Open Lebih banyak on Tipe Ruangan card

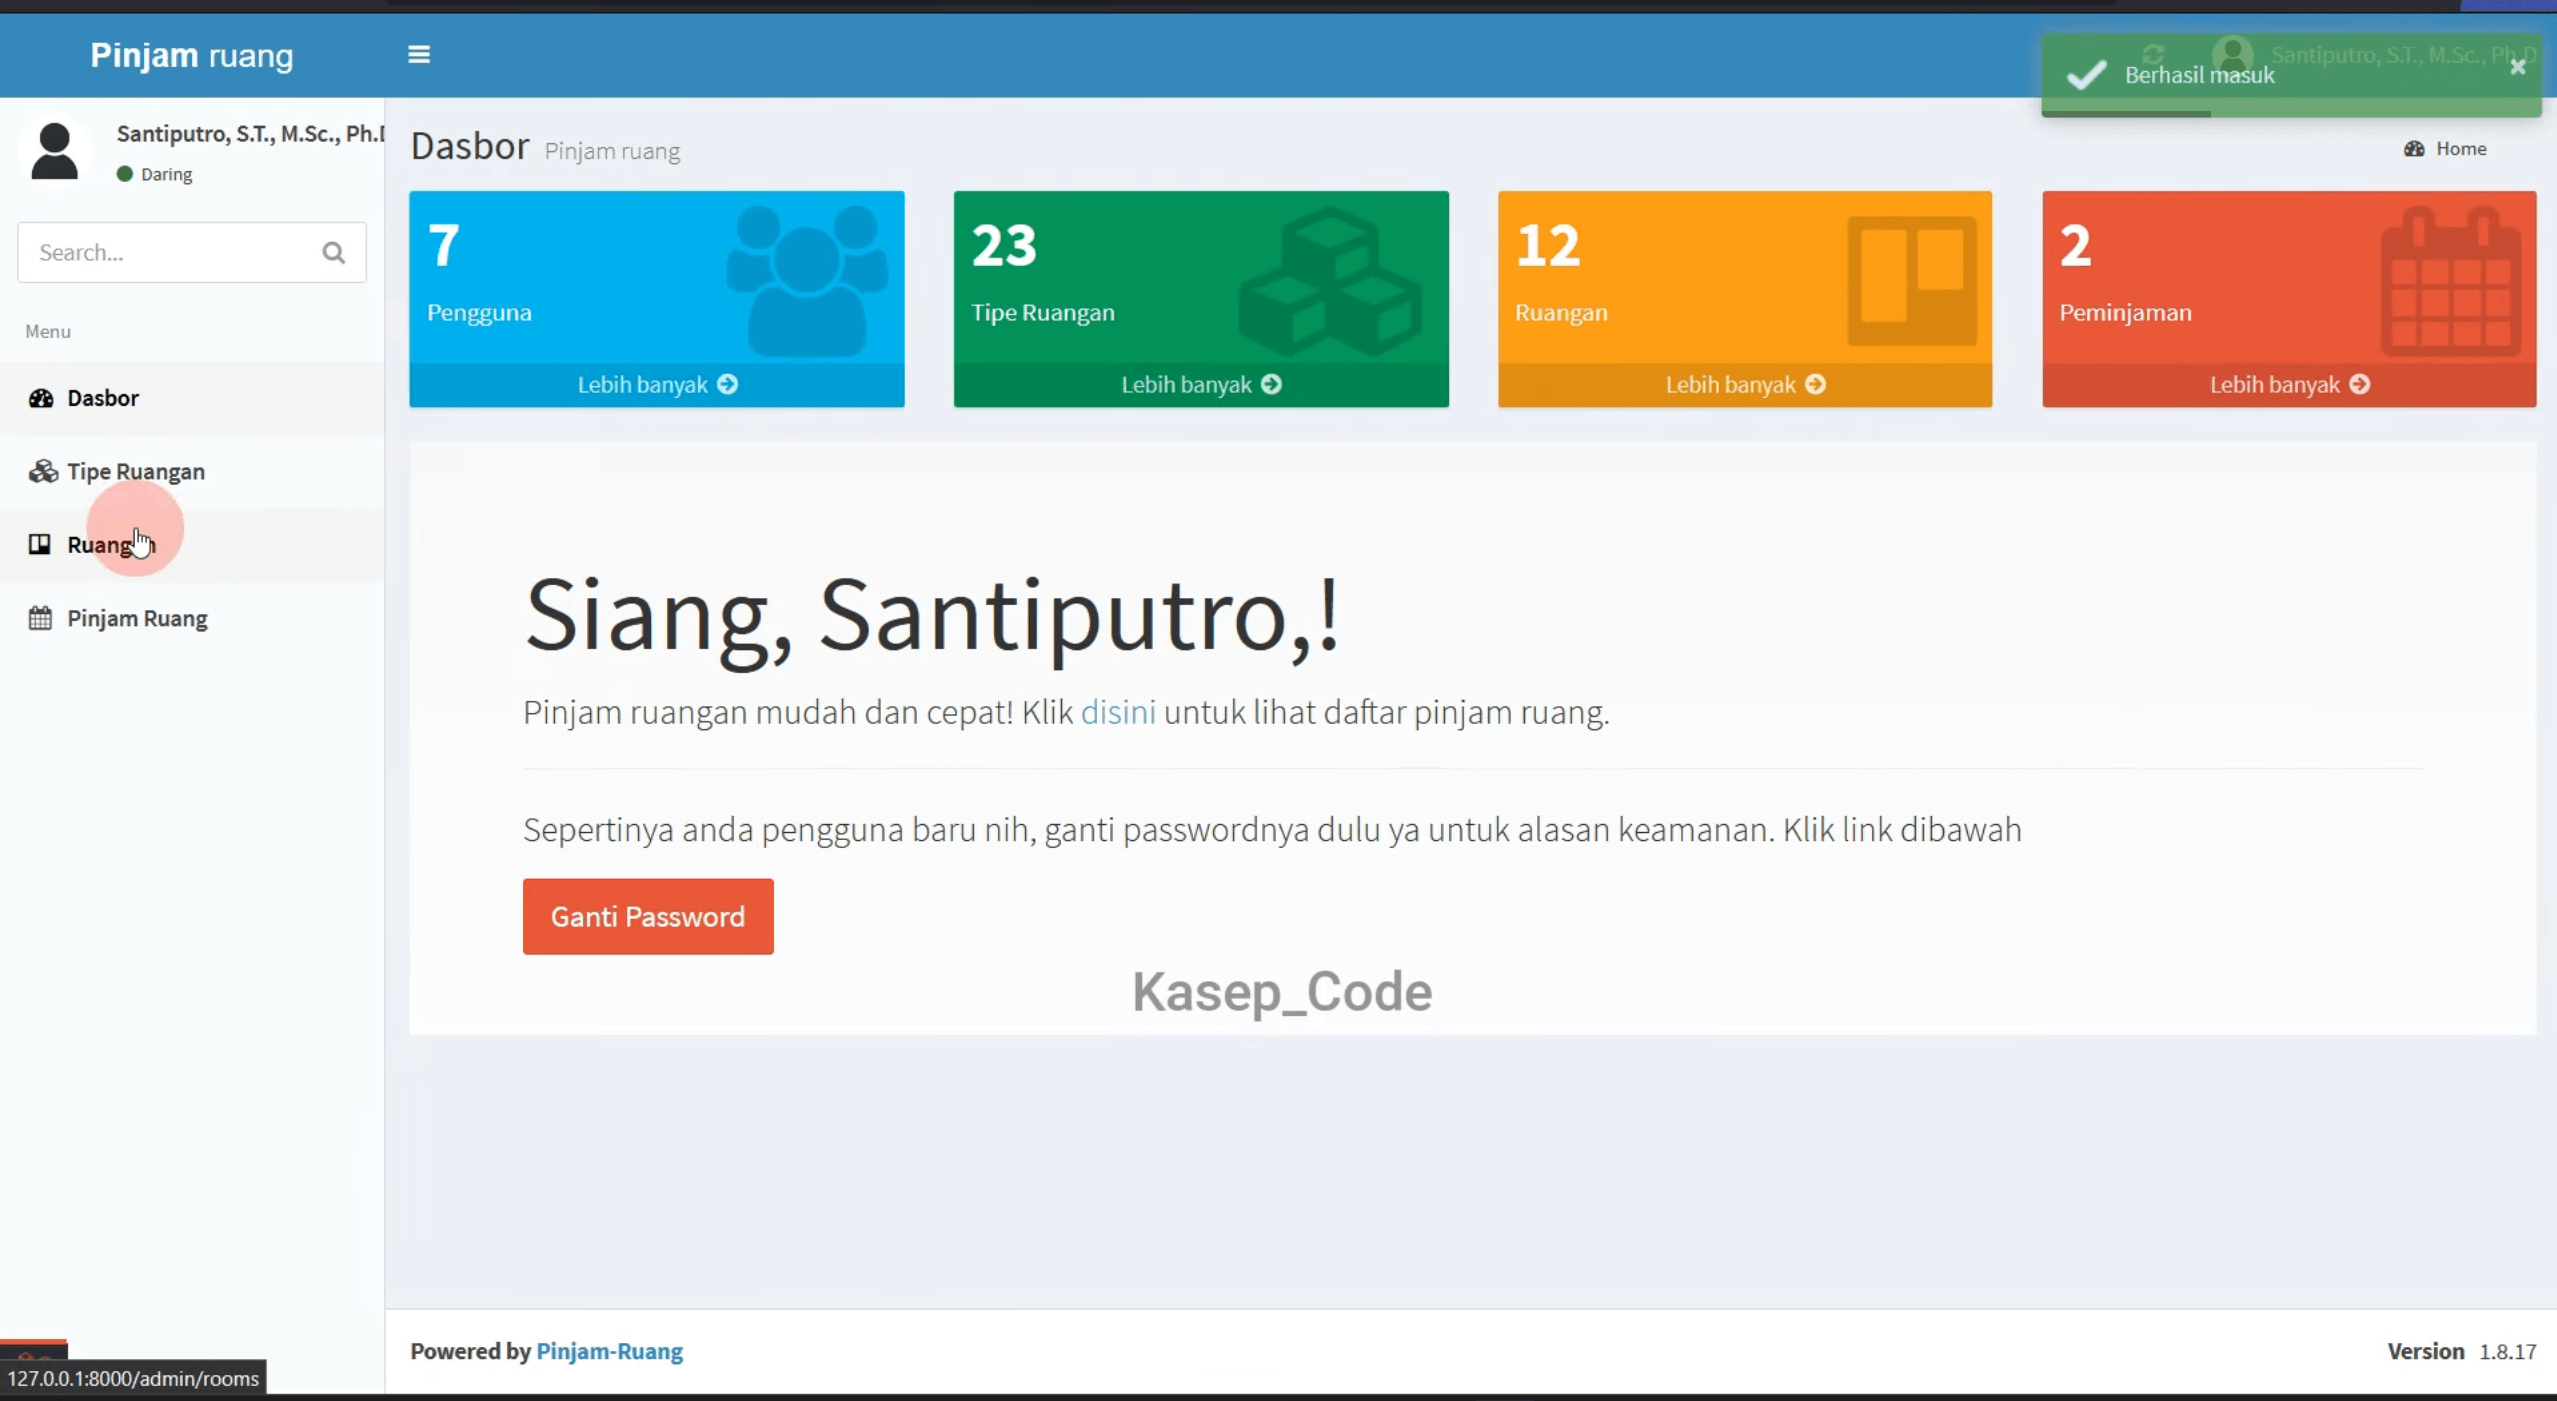click(1200, 385)
